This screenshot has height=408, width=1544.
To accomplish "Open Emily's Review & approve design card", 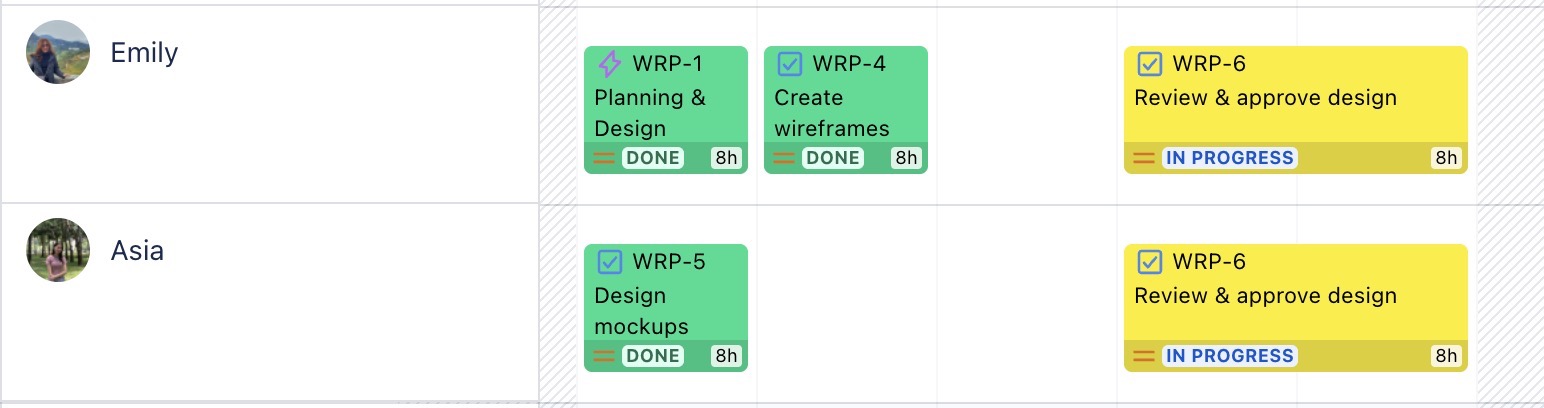I will [1265, 99].
